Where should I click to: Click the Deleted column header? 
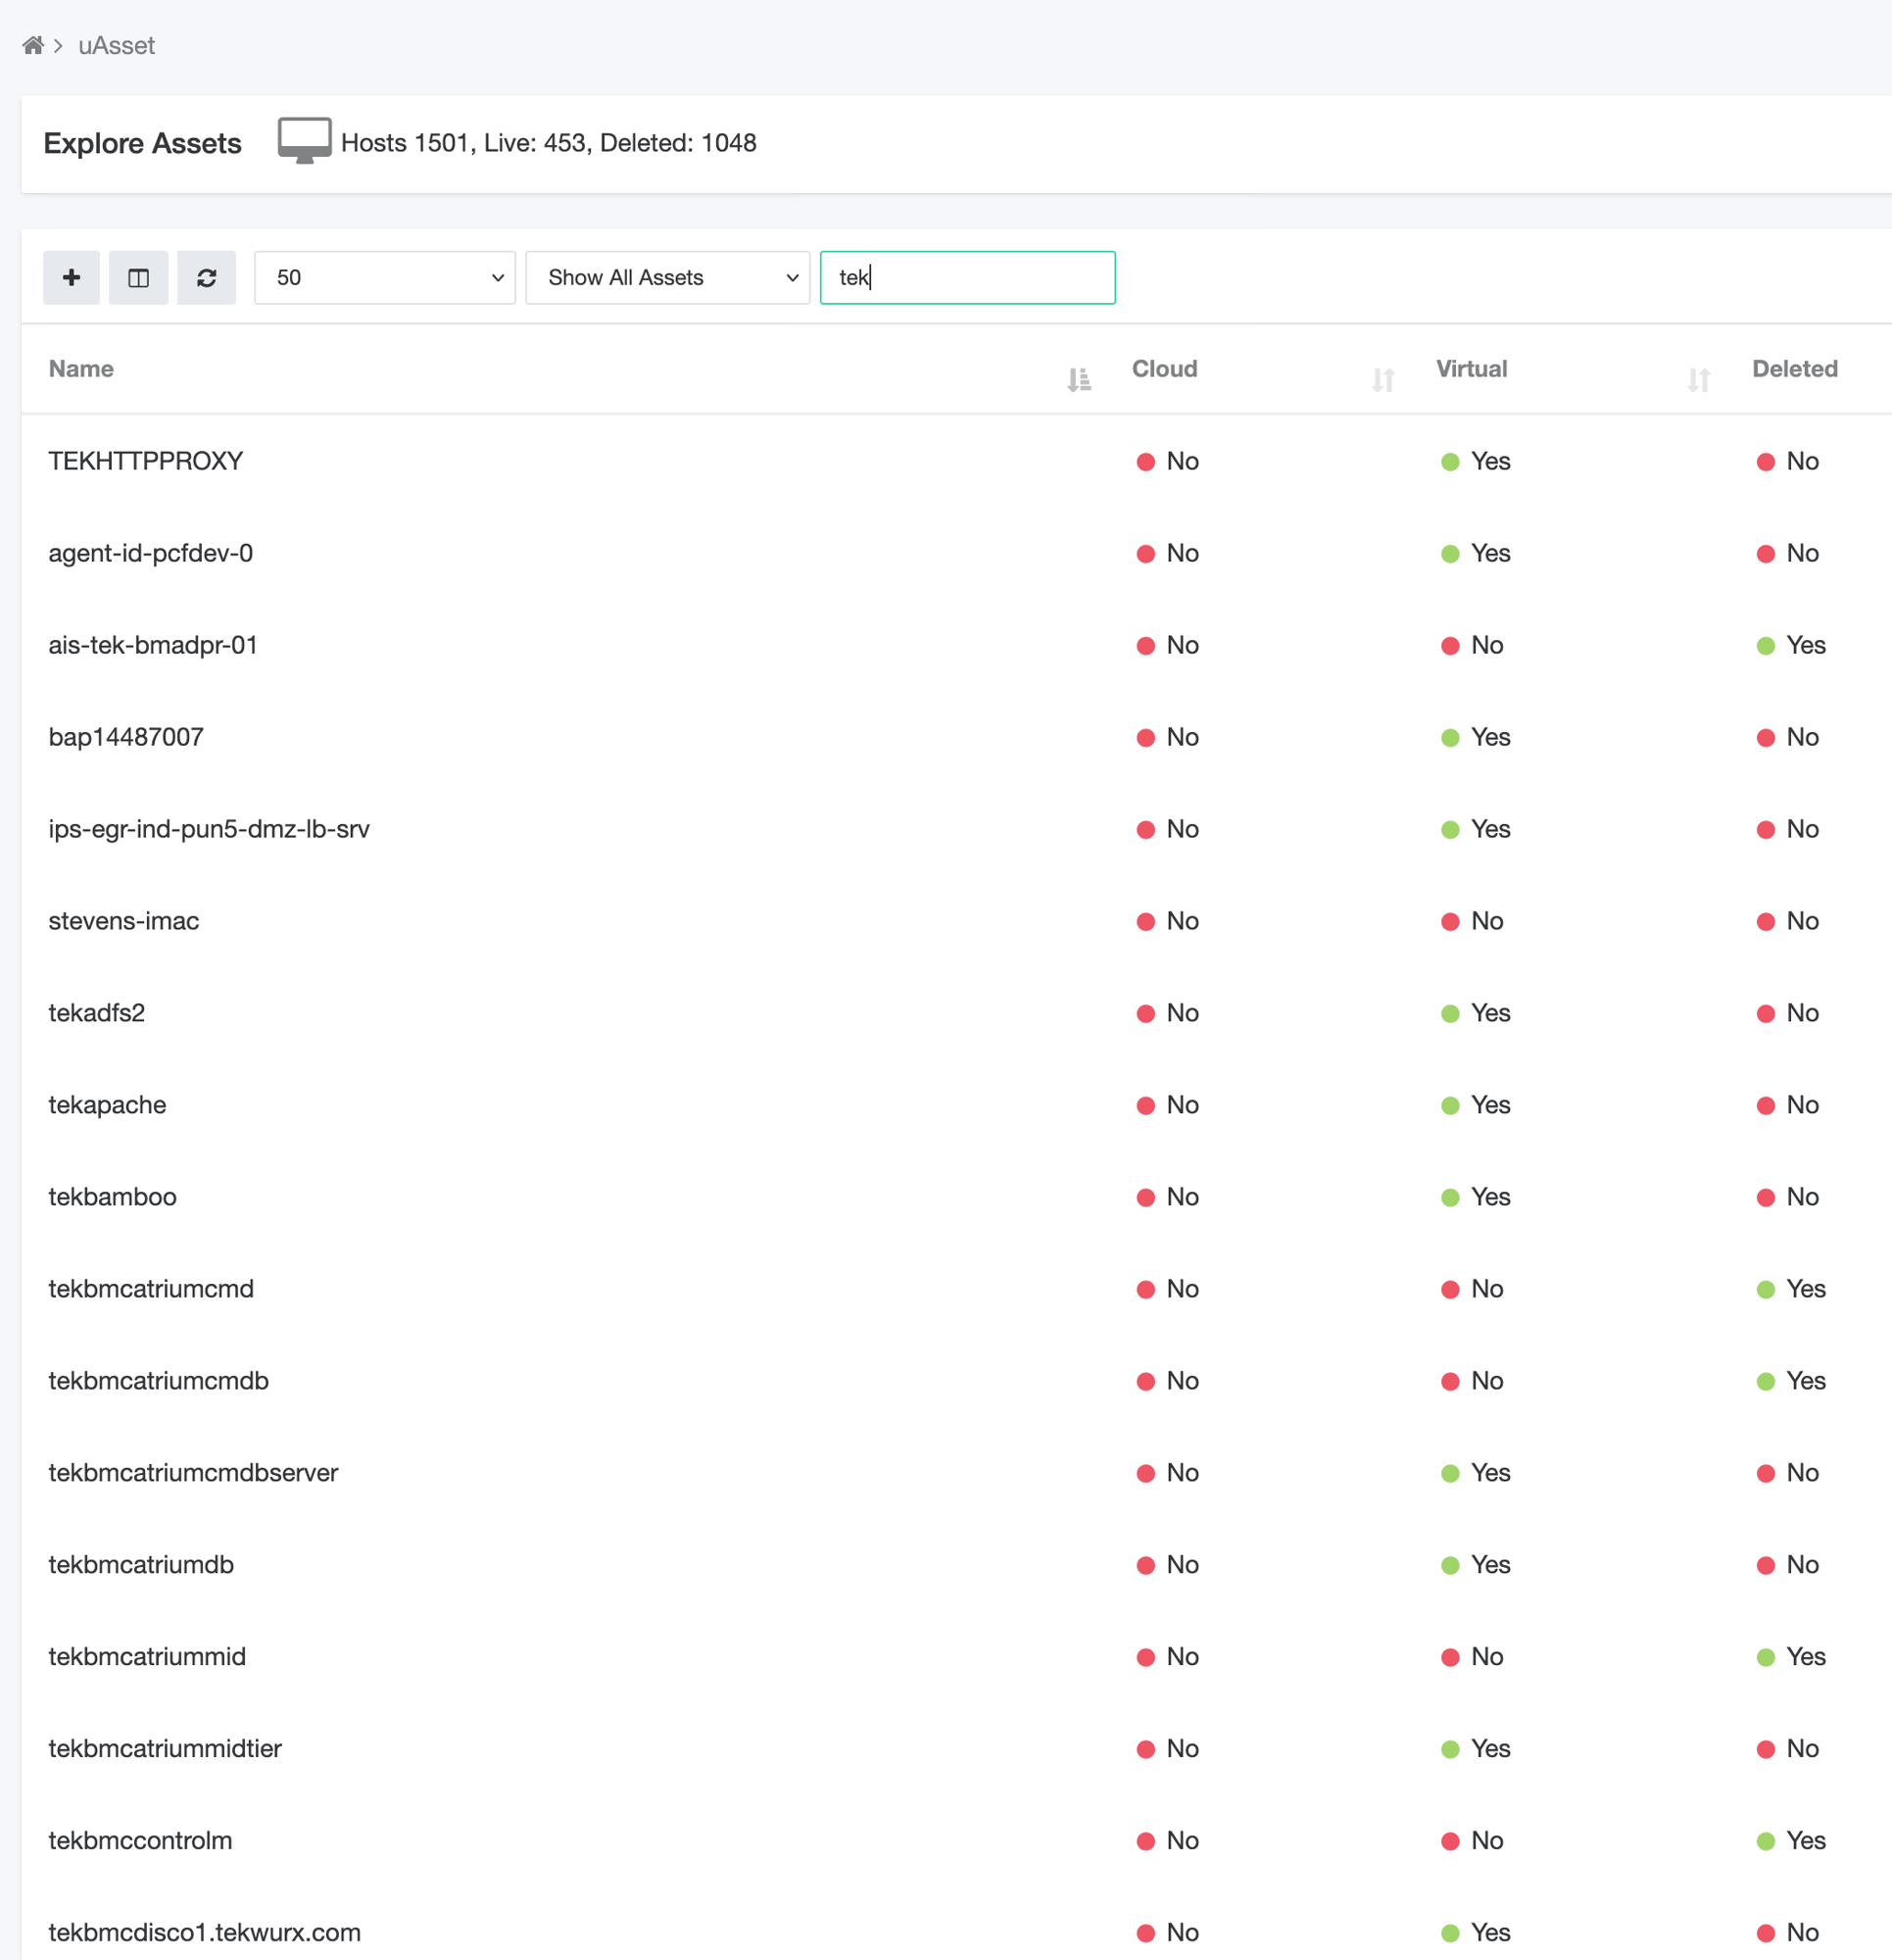pyautogui.click(x=1795, y=369)
